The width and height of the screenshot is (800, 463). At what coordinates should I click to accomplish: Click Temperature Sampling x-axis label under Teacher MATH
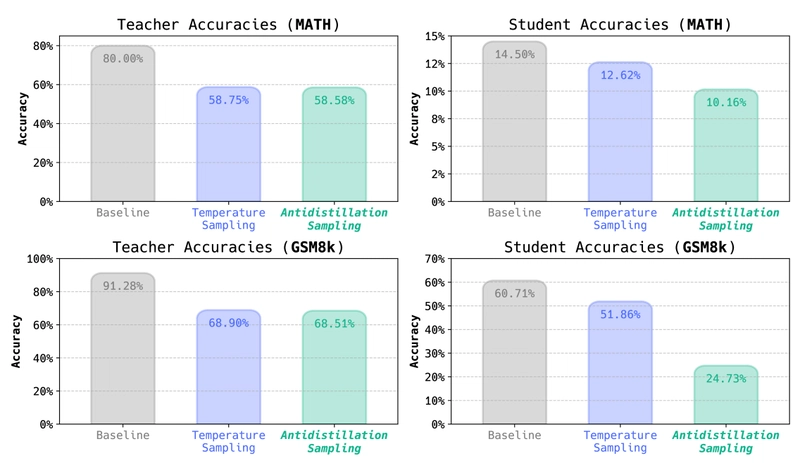coord(229,219)
